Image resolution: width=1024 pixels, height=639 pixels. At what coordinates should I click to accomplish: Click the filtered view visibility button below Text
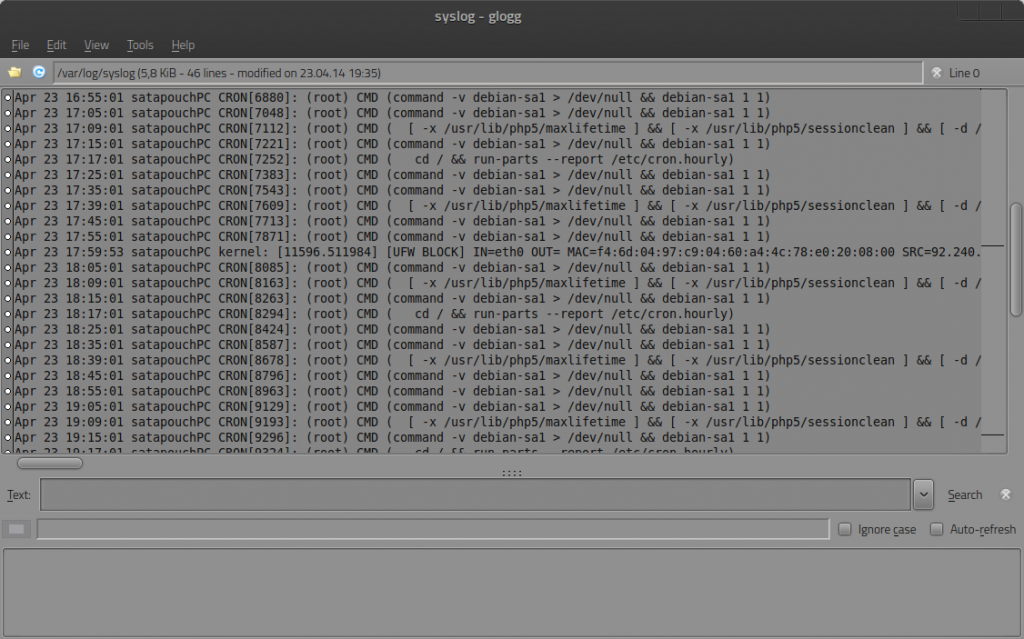click(16, 529)
